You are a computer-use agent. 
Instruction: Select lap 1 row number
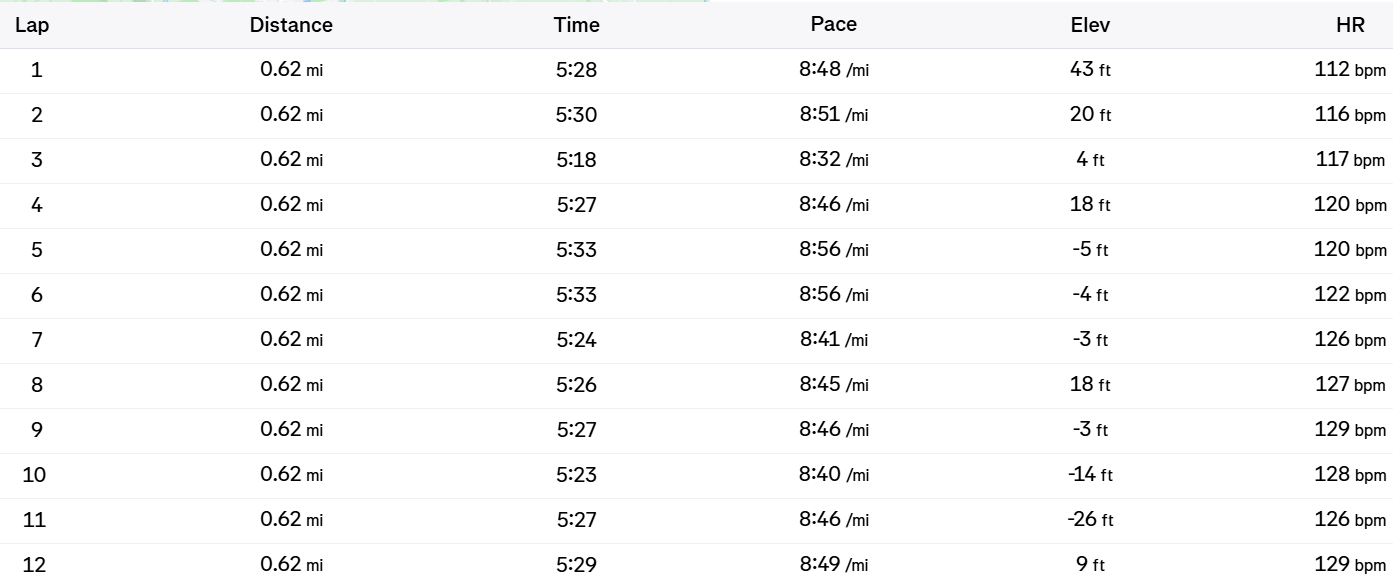[37, 70]
